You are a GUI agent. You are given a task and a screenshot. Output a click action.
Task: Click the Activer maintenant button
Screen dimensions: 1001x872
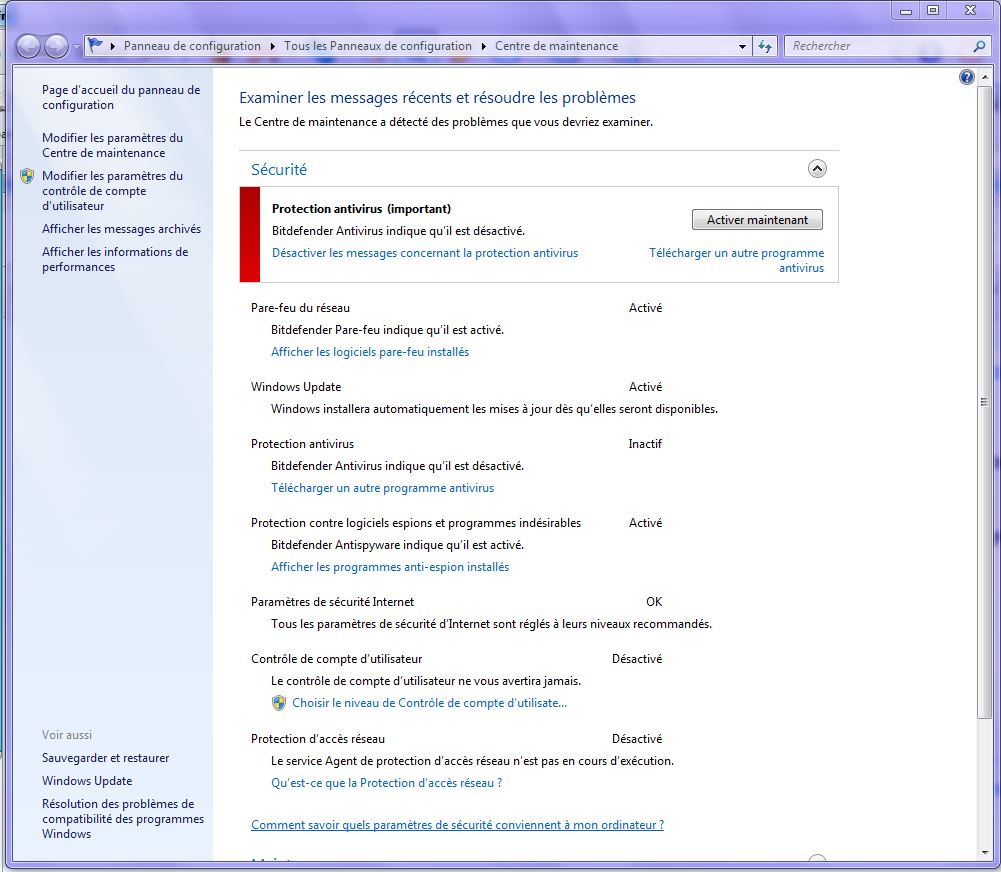pos(757,220)
